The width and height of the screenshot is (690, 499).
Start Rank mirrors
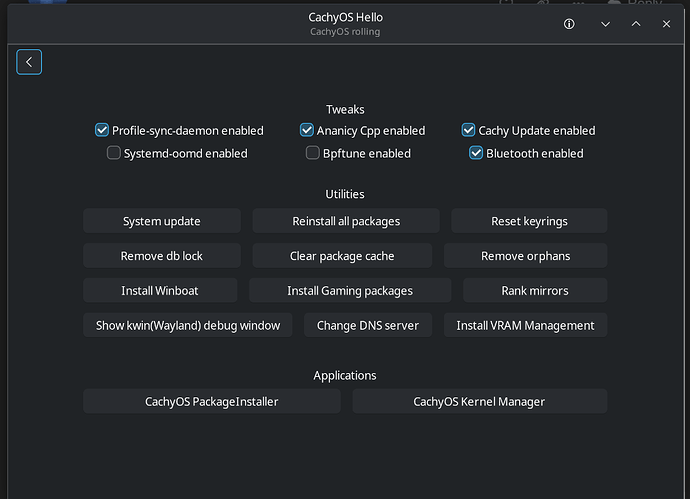tap(535, 290)
